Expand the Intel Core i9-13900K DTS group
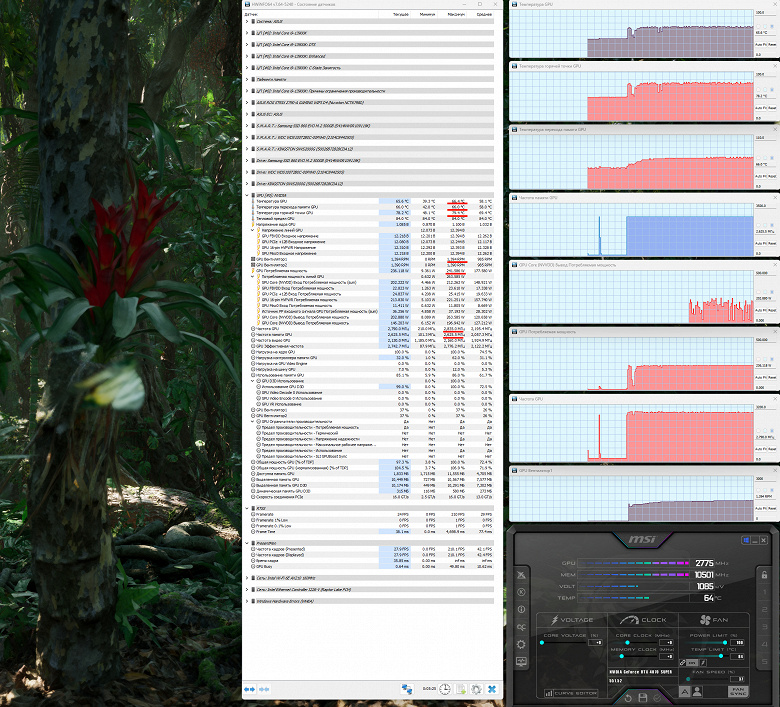Viewport: 780px width, 707px height. 247,44
